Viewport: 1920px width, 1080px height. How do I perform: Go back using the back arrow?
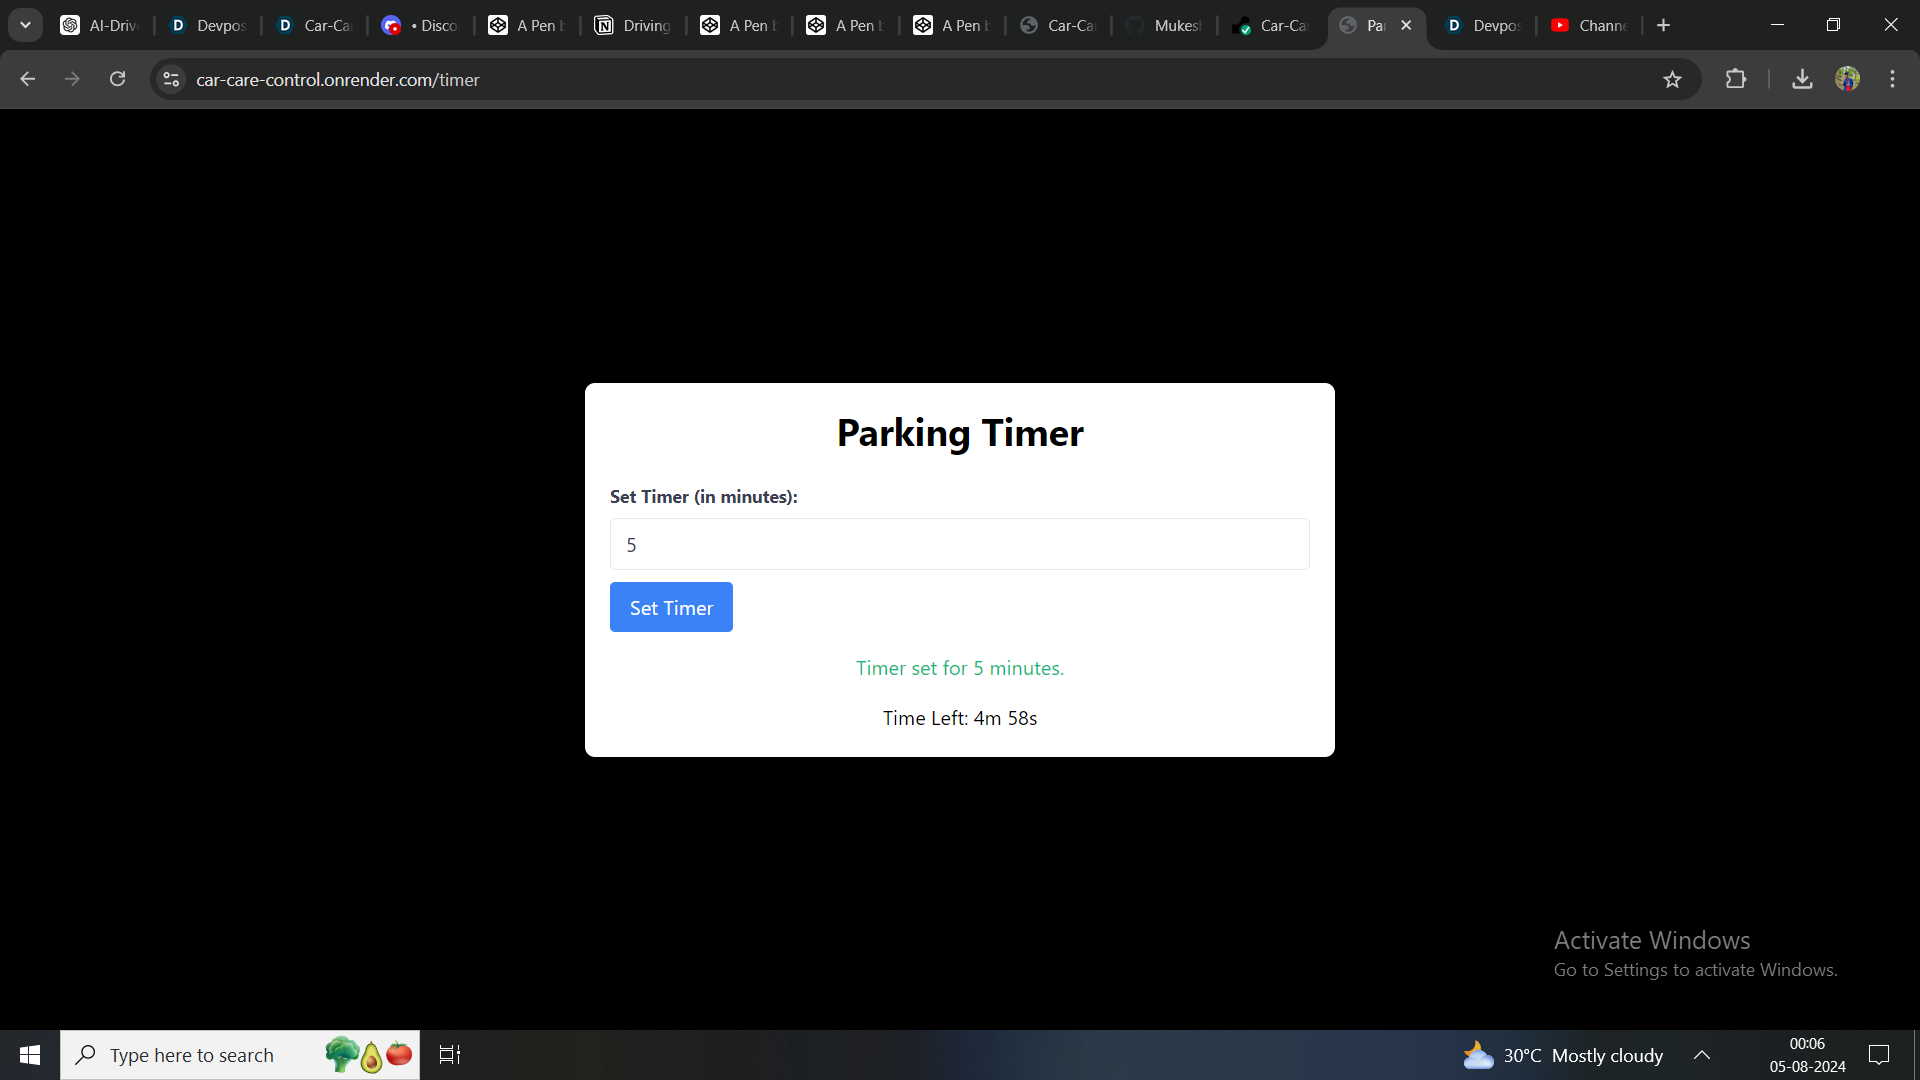tap(27, 79)
